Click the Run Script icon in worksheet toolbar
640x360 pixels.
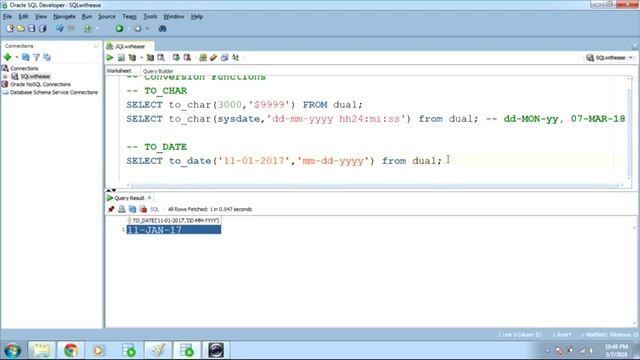pyautogui.click(x=121, y=58)
